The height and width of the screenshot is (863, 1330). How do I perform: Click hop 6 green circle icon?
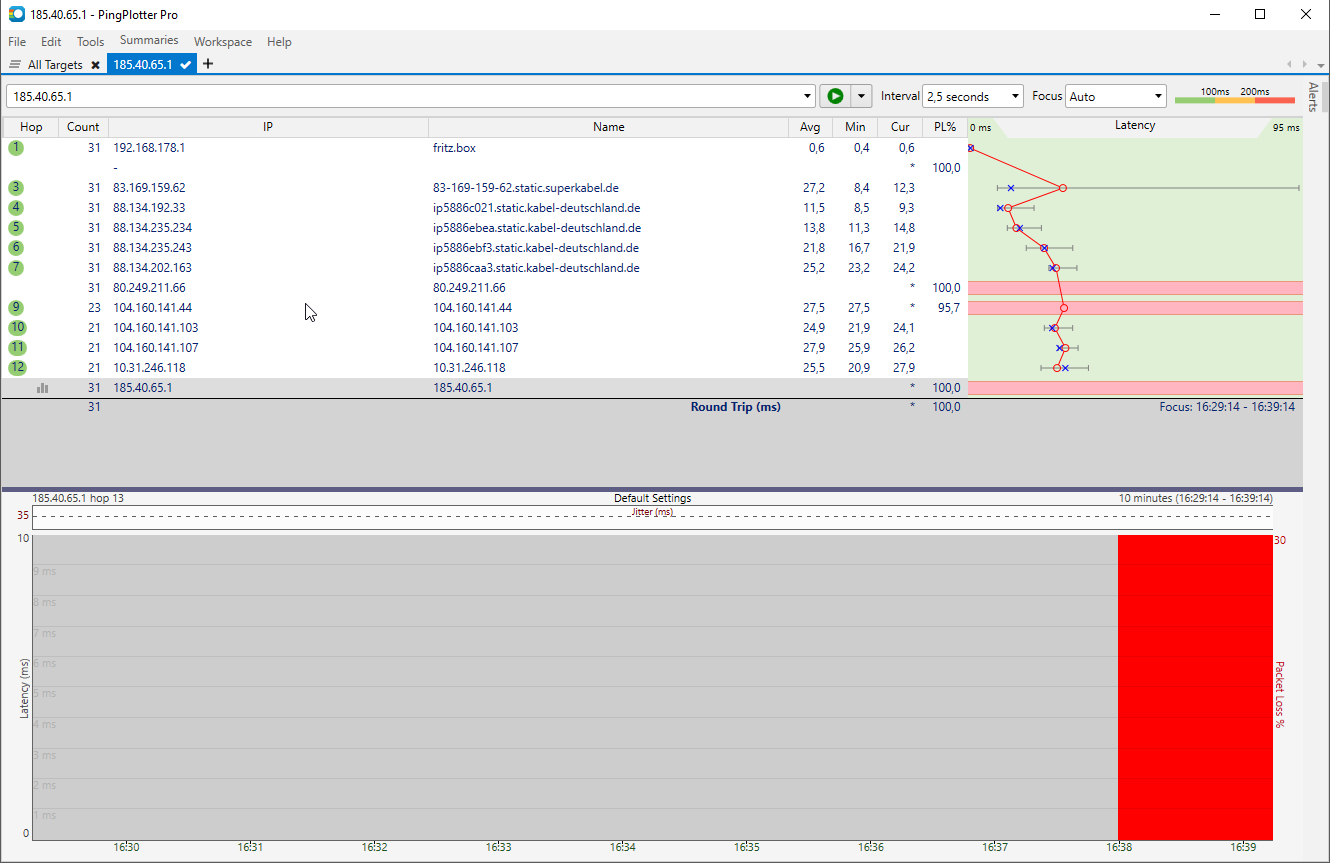pyautogui.click(x=16, y=248)
